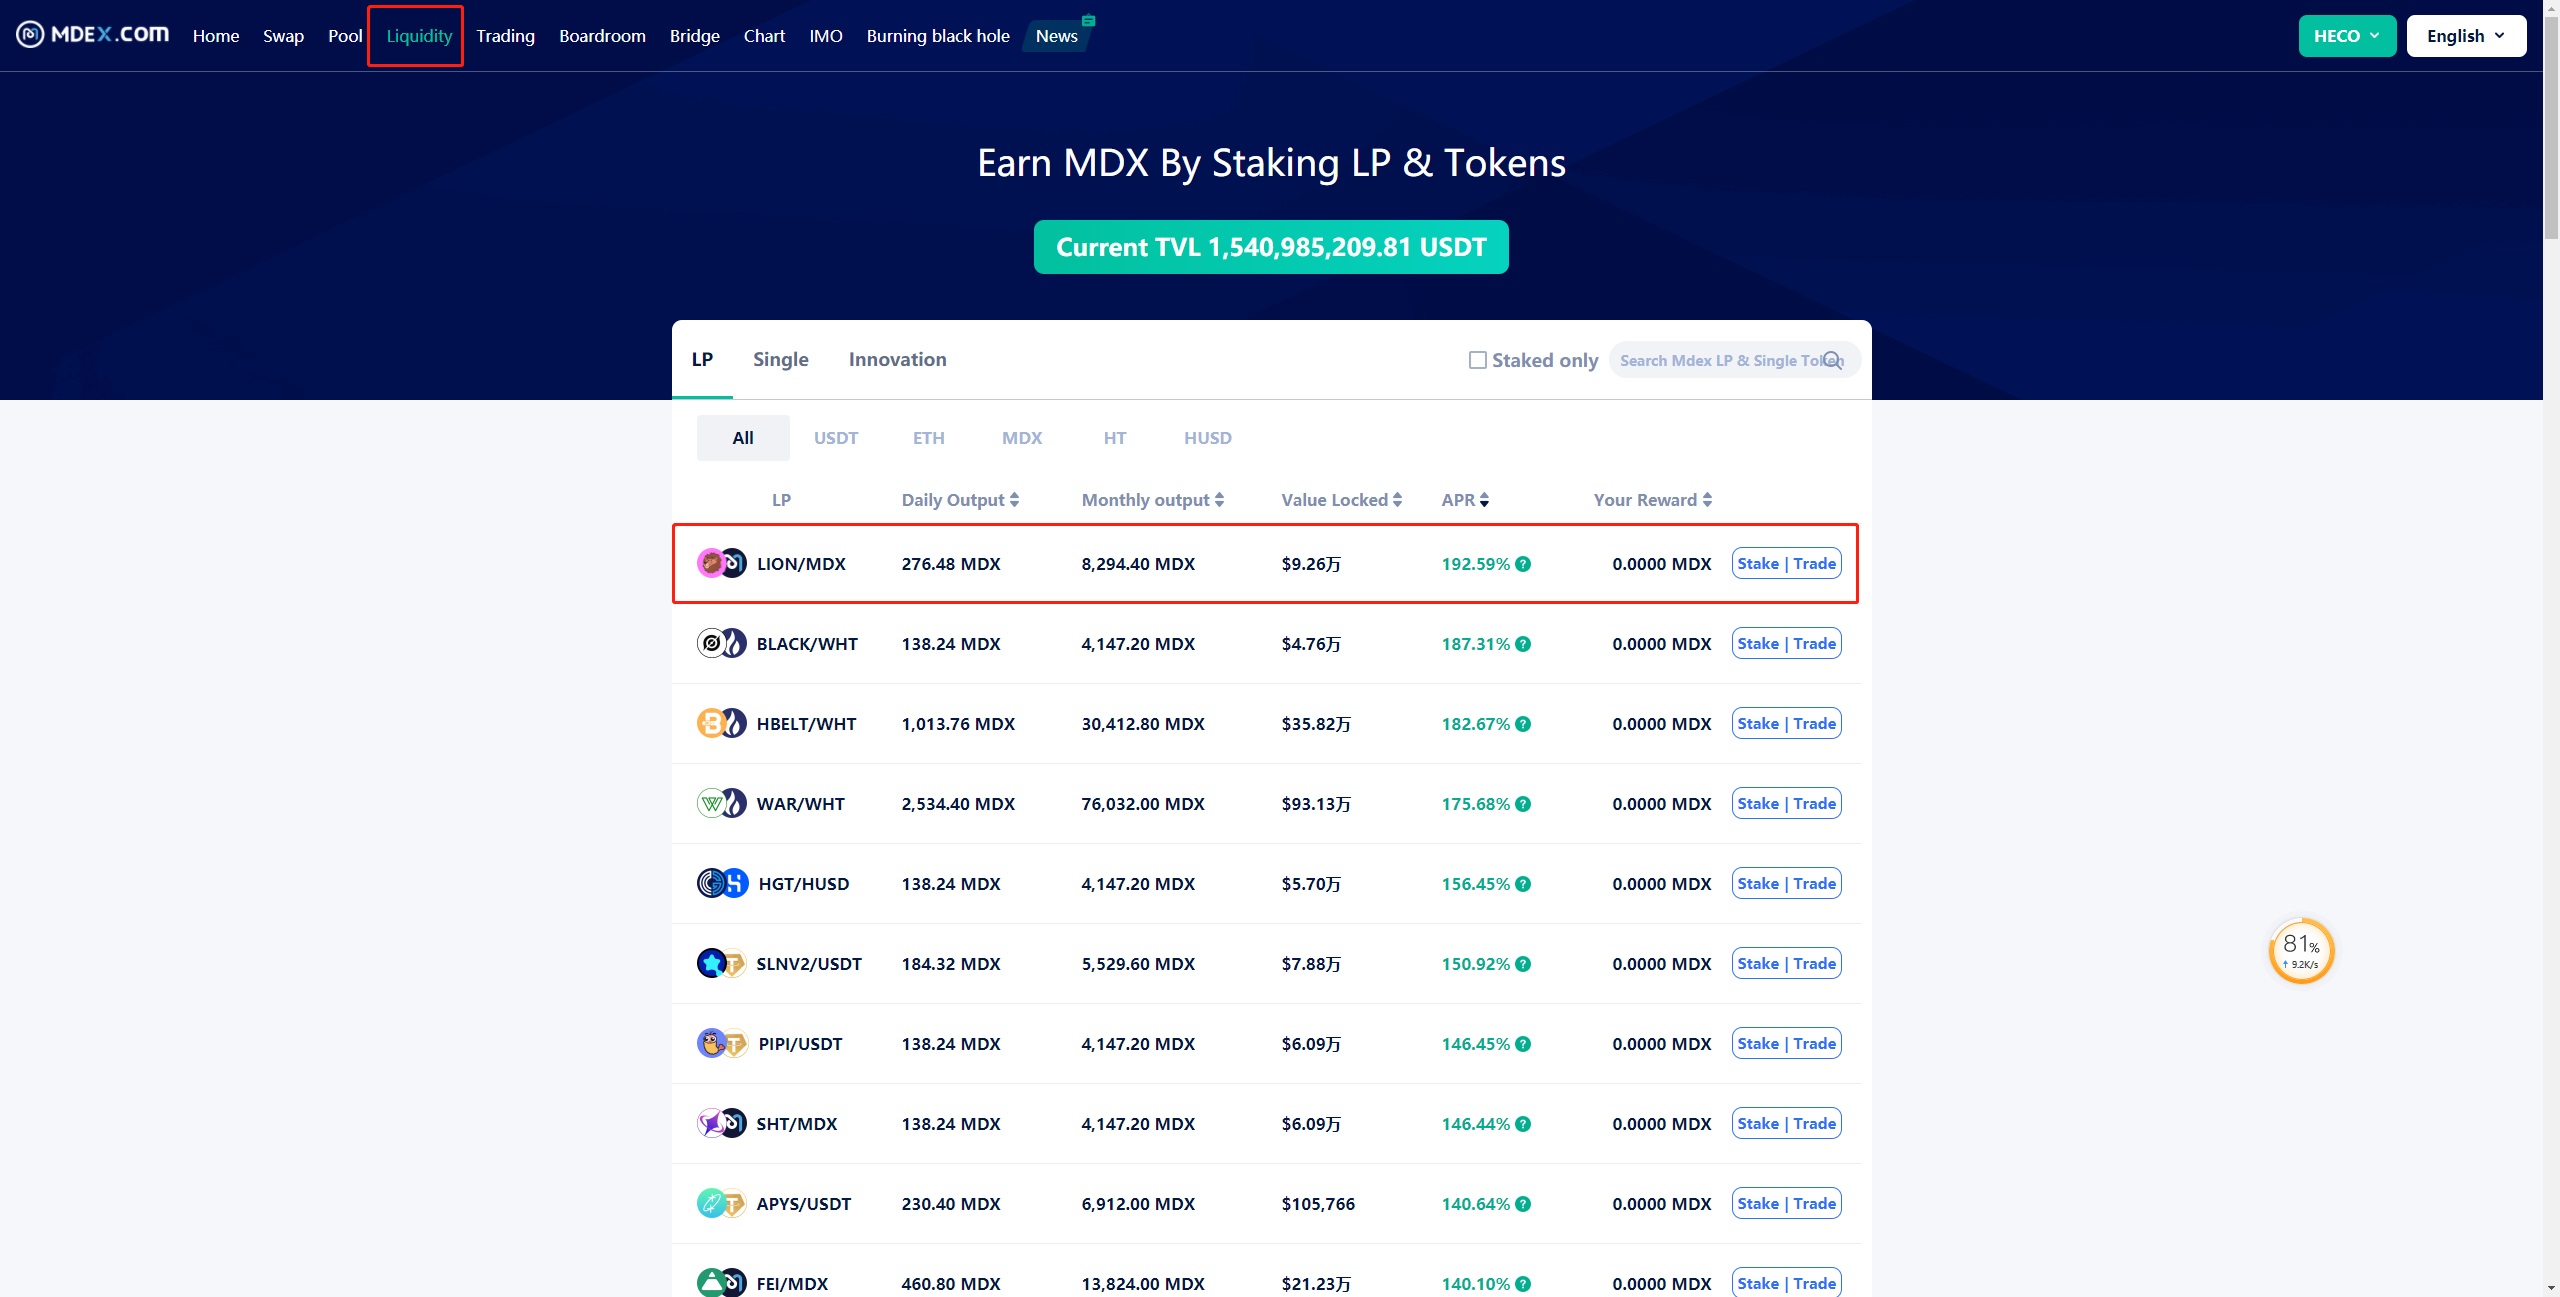This screenshot has width=2560, height=1297.
Task: Open APR info icon for BLACK/WHT
Action: coord(1523,644)
